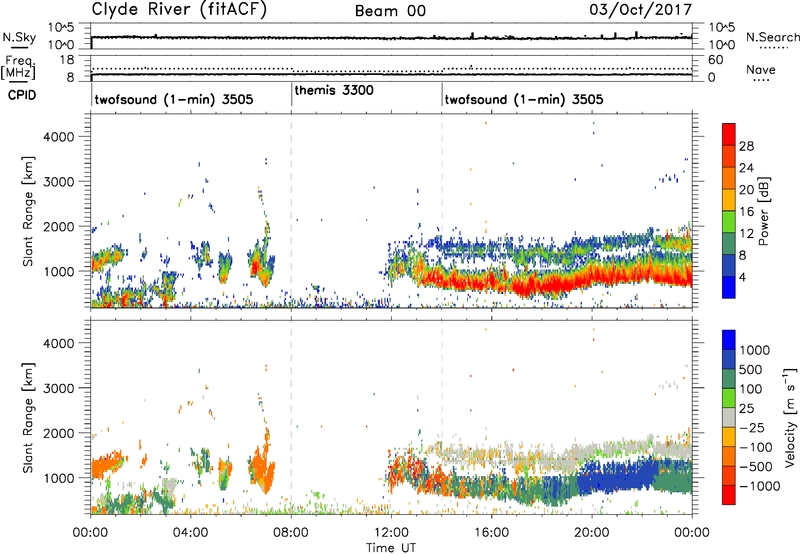Click the 'Power [dB]' colorbar title
Viewport: 800px width, 554px height.
pos(764,211)
